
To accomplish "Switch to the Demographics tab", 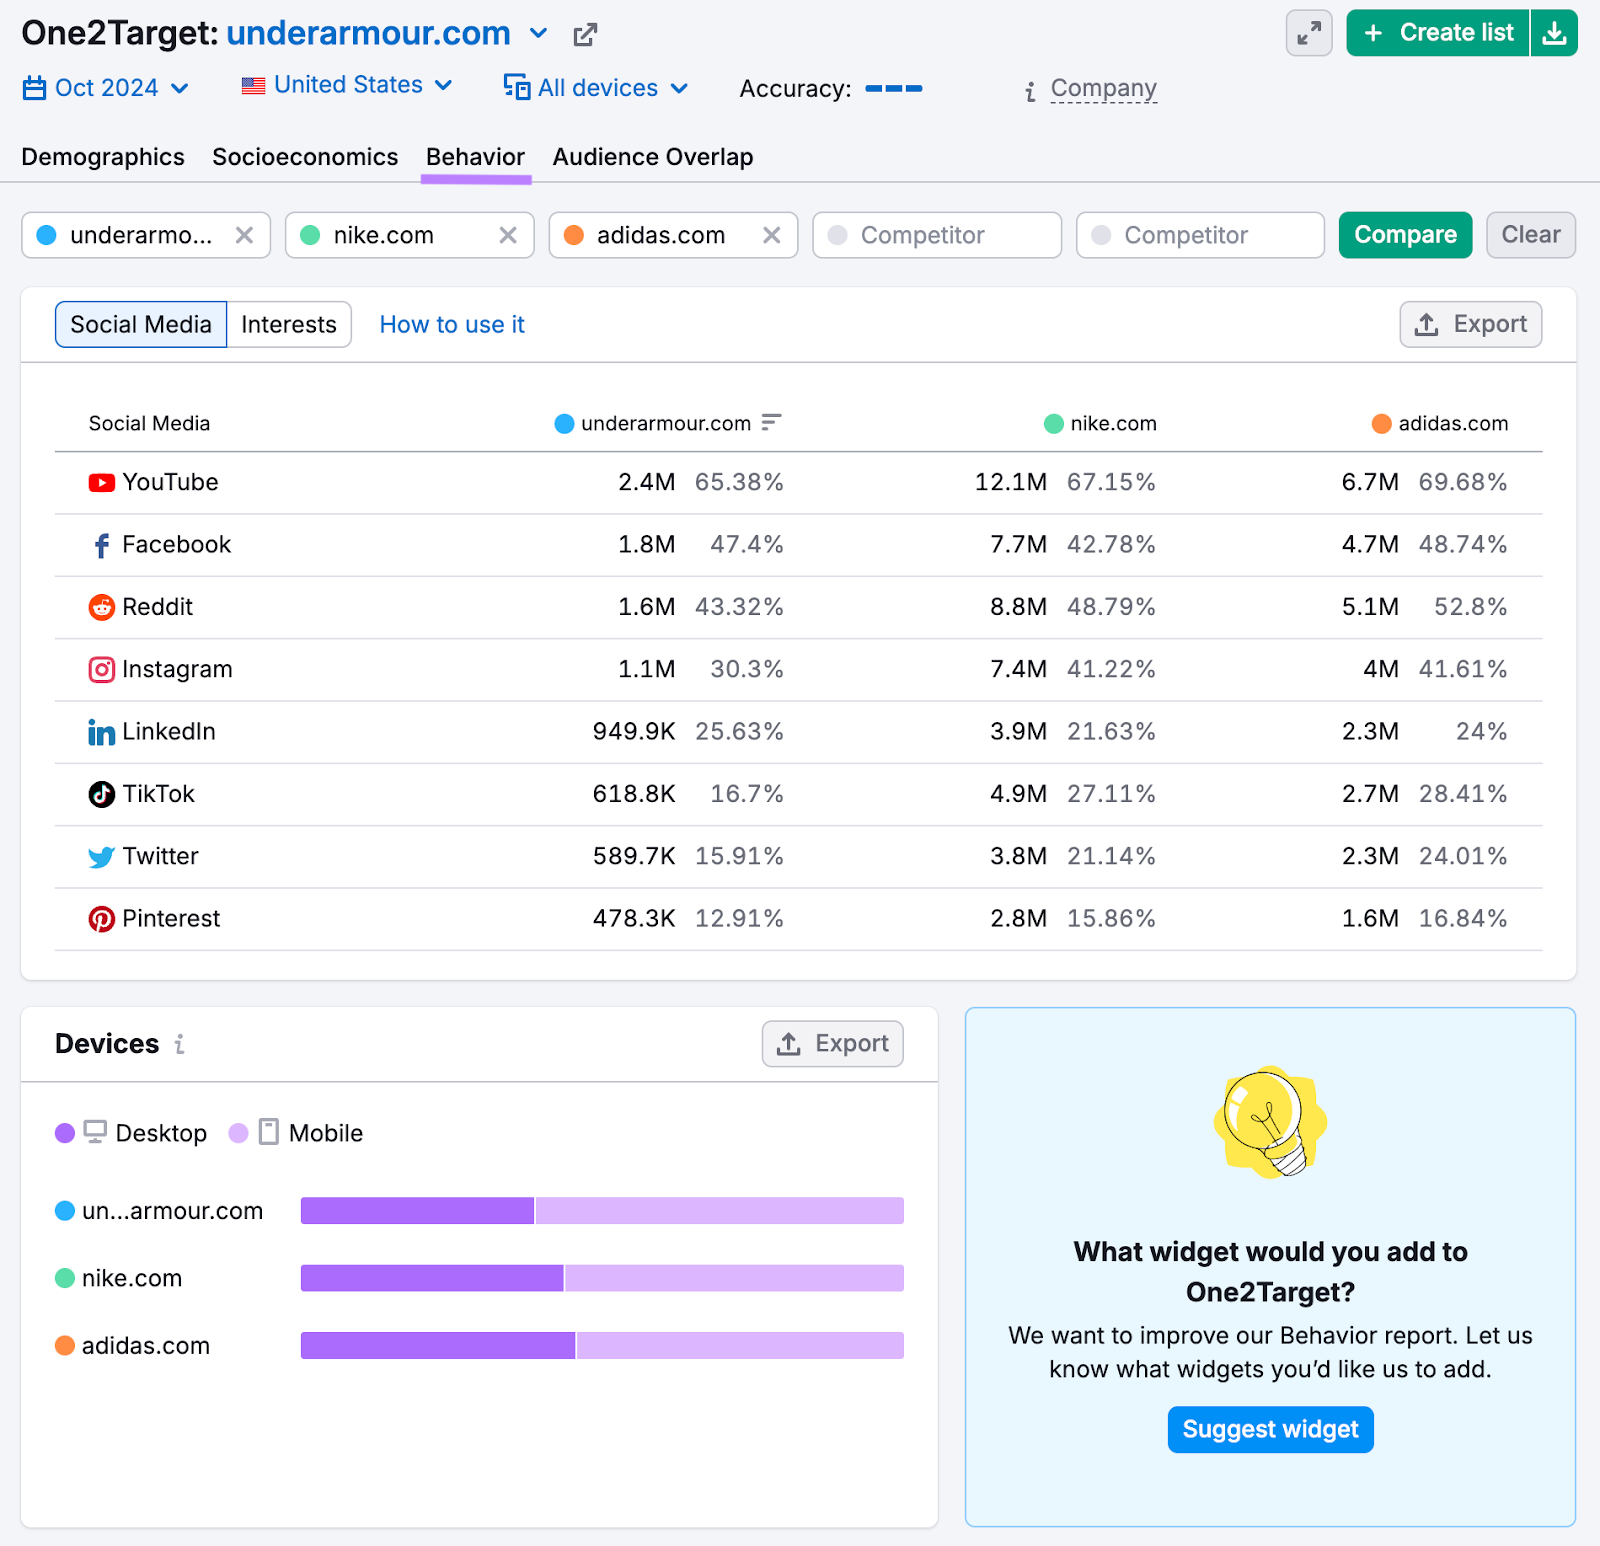I will coord(103,157).
